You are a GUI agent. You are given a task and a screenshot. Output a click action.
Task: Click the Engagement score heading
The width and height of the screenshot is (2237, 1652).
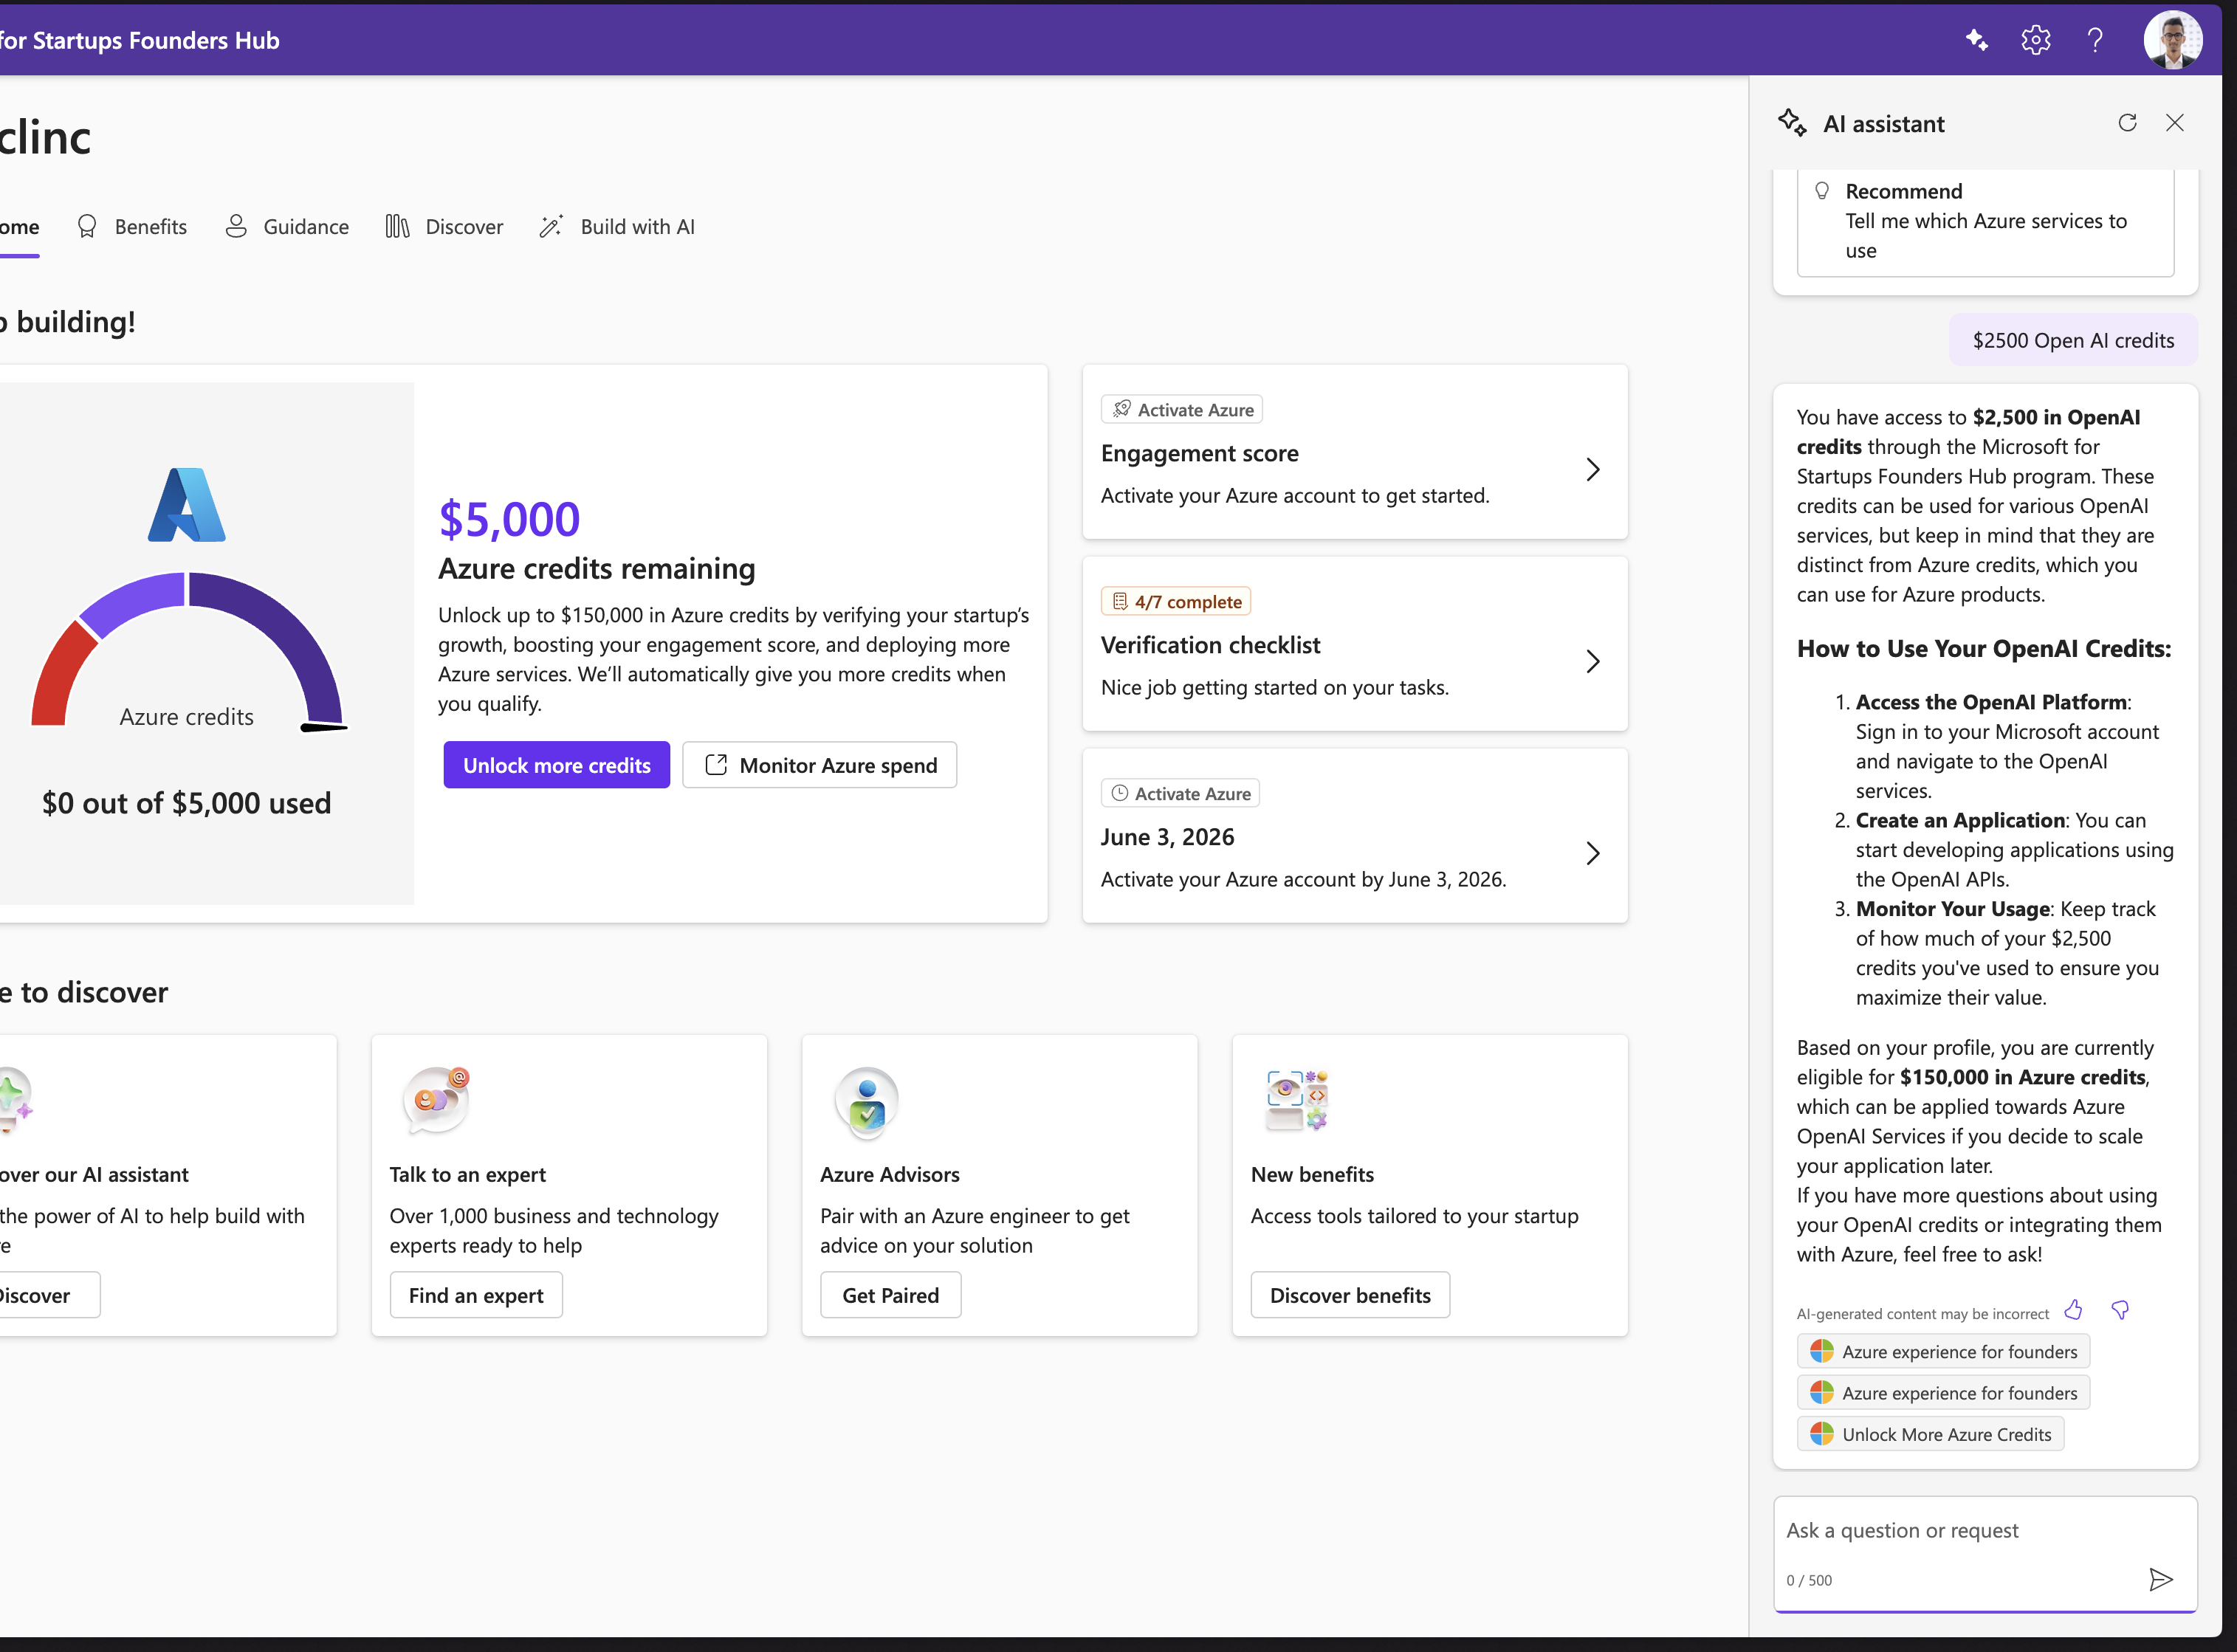point(1199,453)
